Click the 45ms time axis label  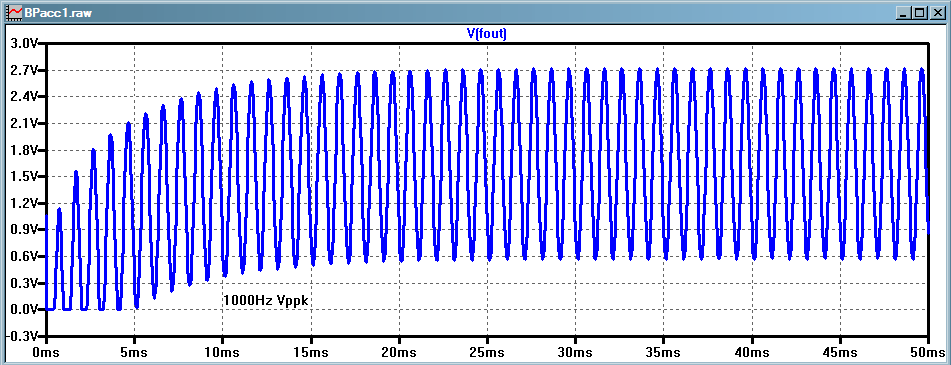[840, 352]
